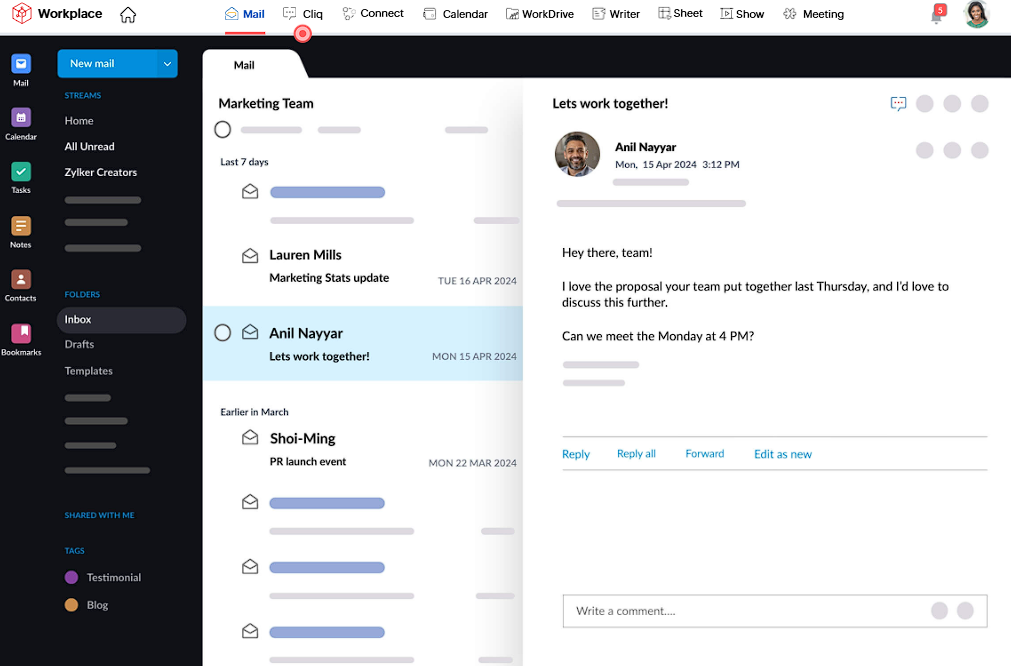Screen dimensions: 1011x666
Task: Open the Sheet app from the top bar
Action: [x=680, y=13]
